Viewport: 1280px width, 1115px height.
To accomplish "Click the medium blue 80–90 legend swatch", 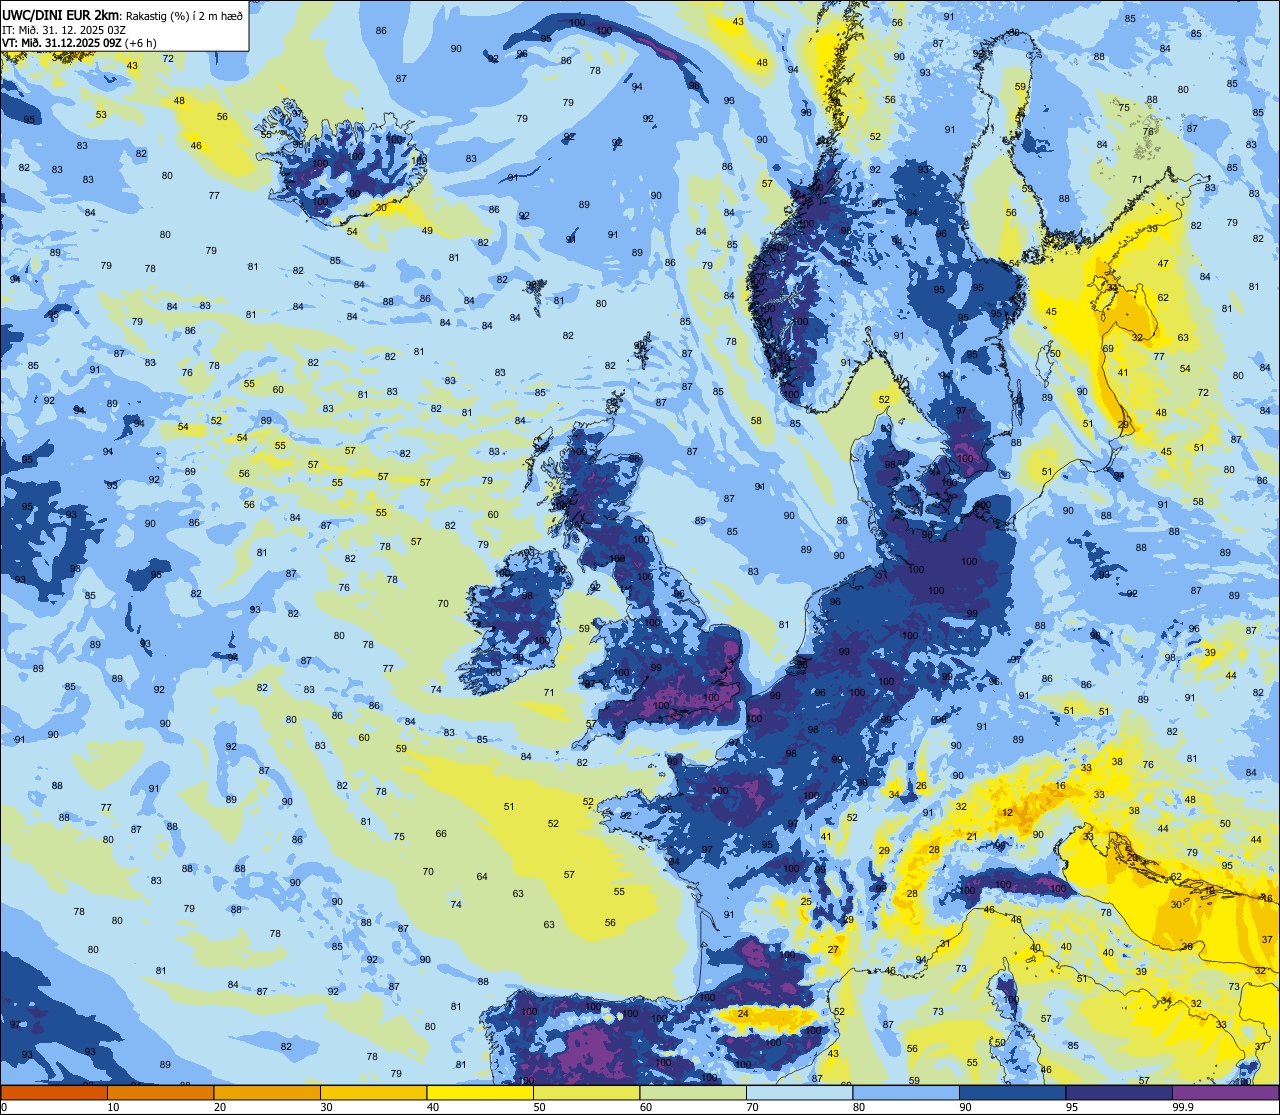I will [x=906, y=1093].
